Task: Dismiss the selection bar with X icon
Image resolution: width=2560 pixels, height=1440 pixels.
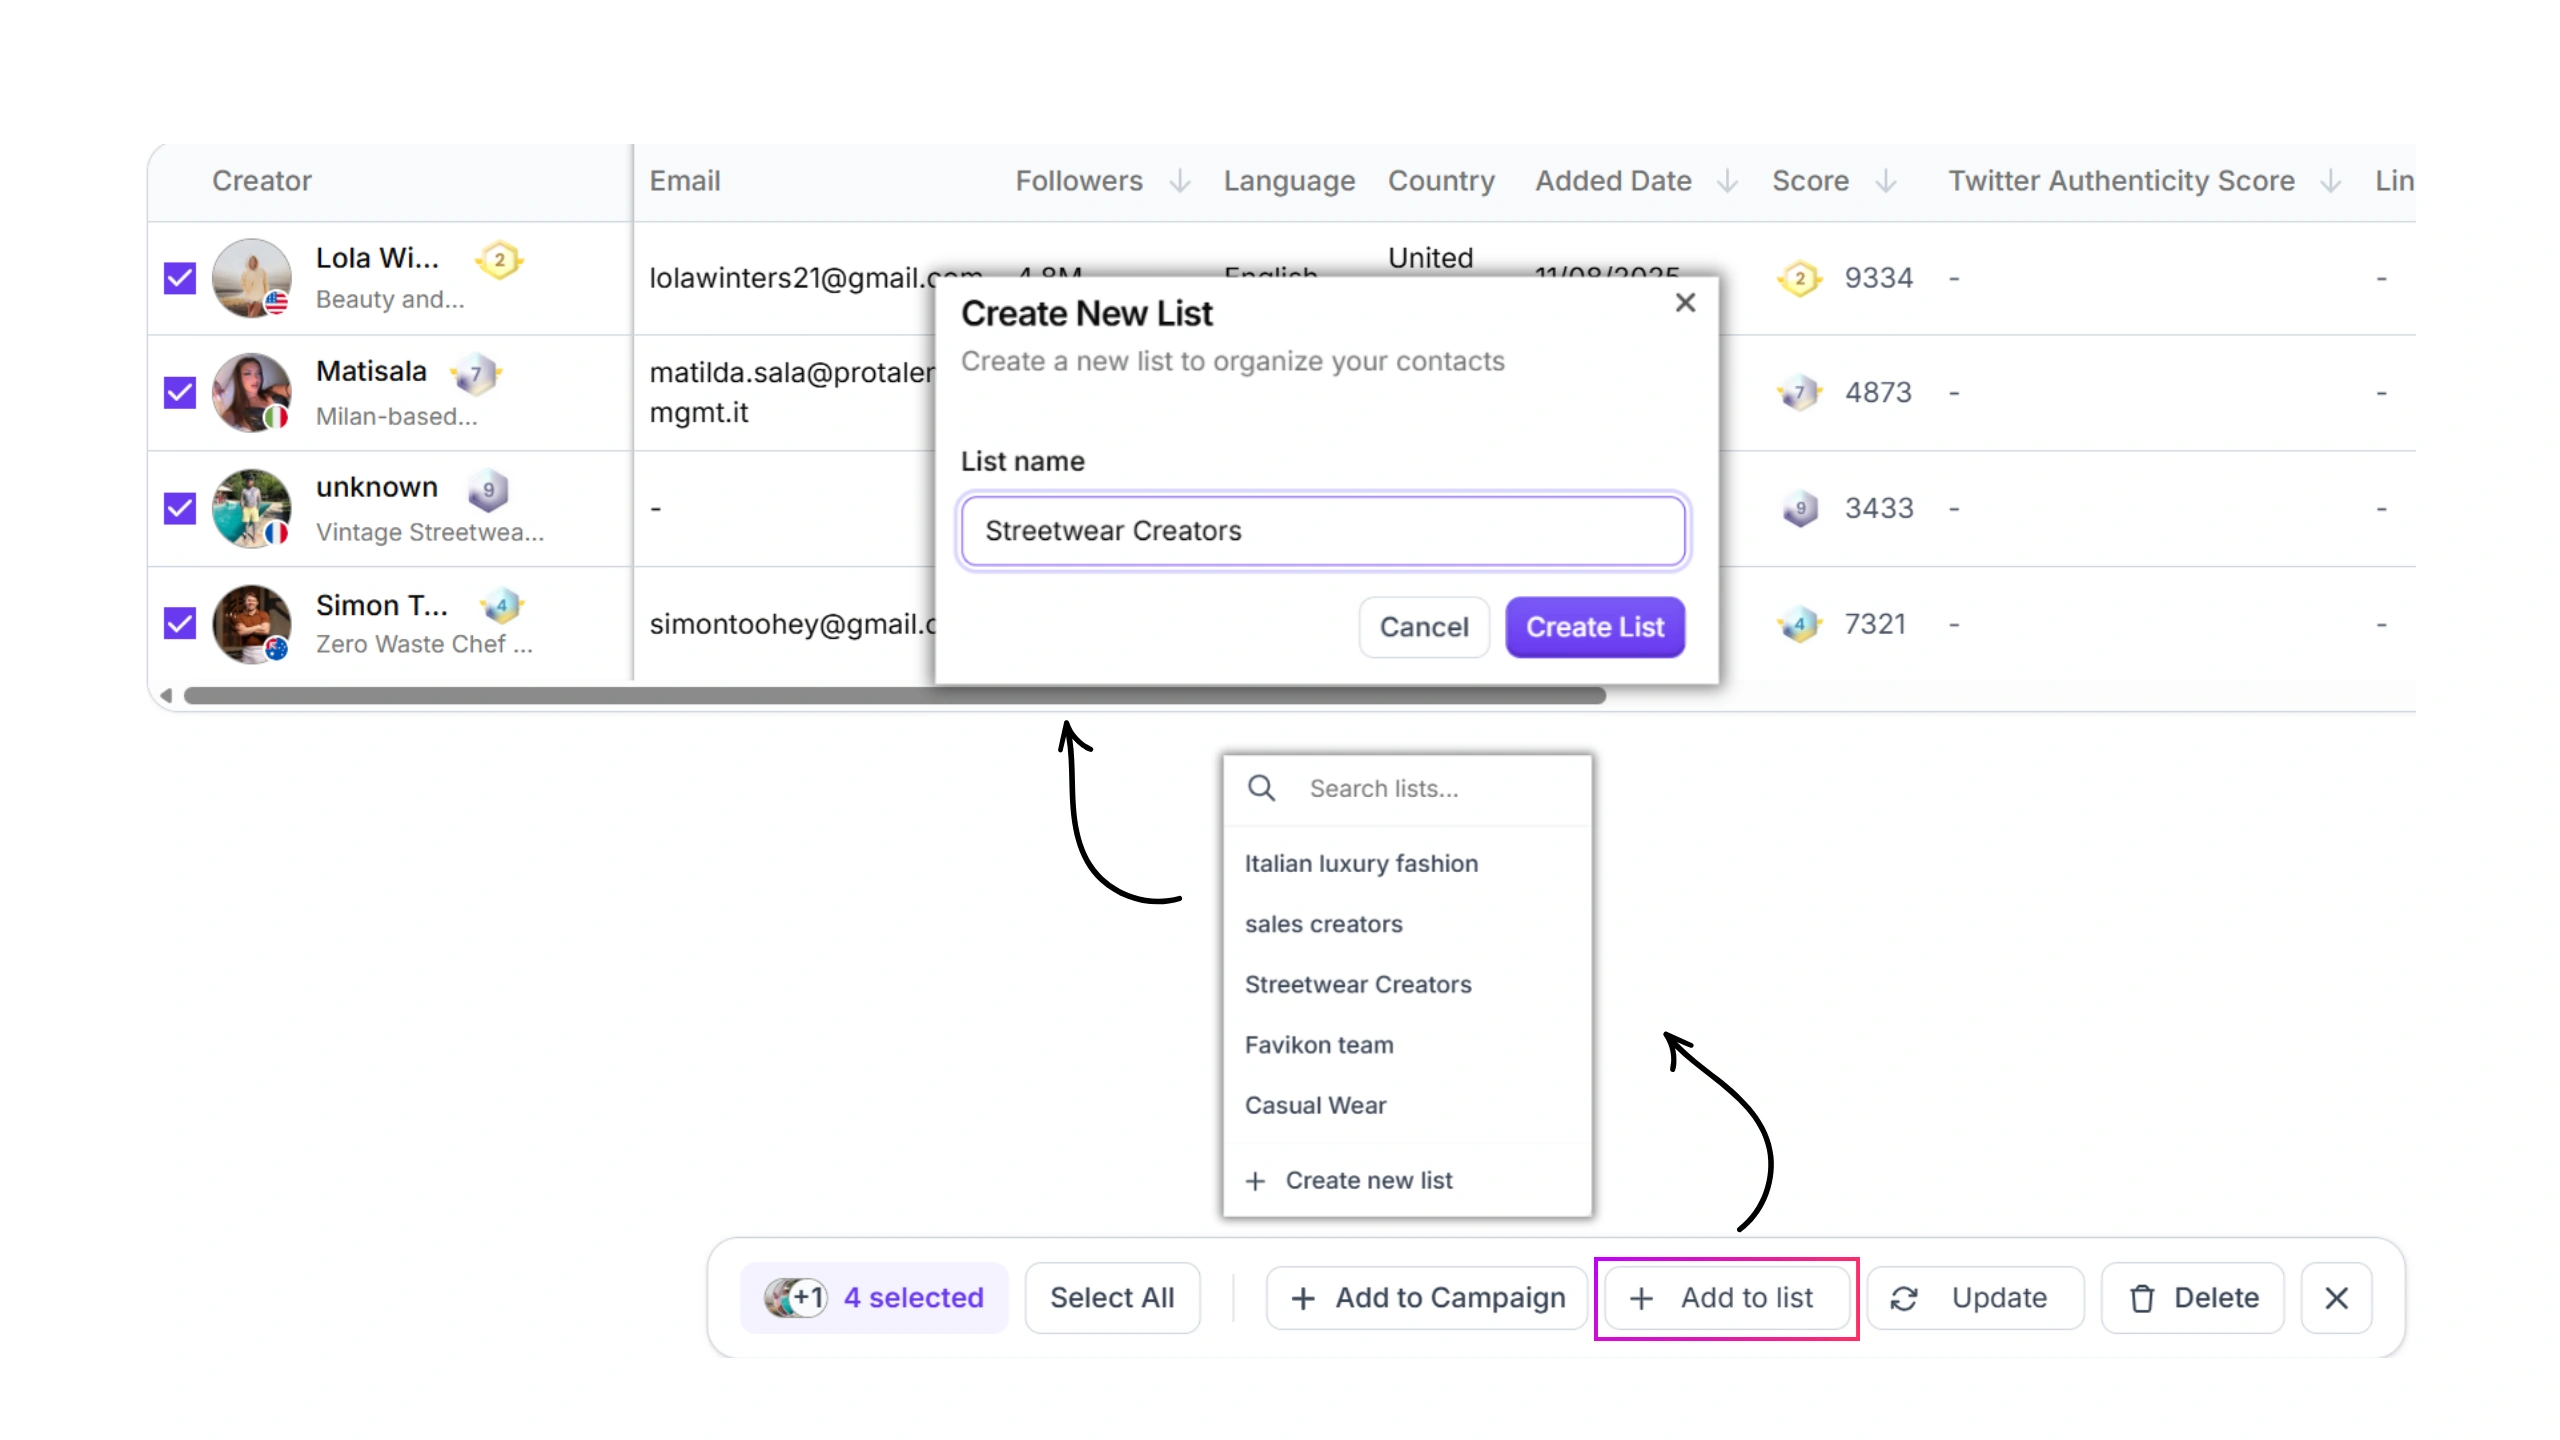Action: (x=2336, y=1298)
